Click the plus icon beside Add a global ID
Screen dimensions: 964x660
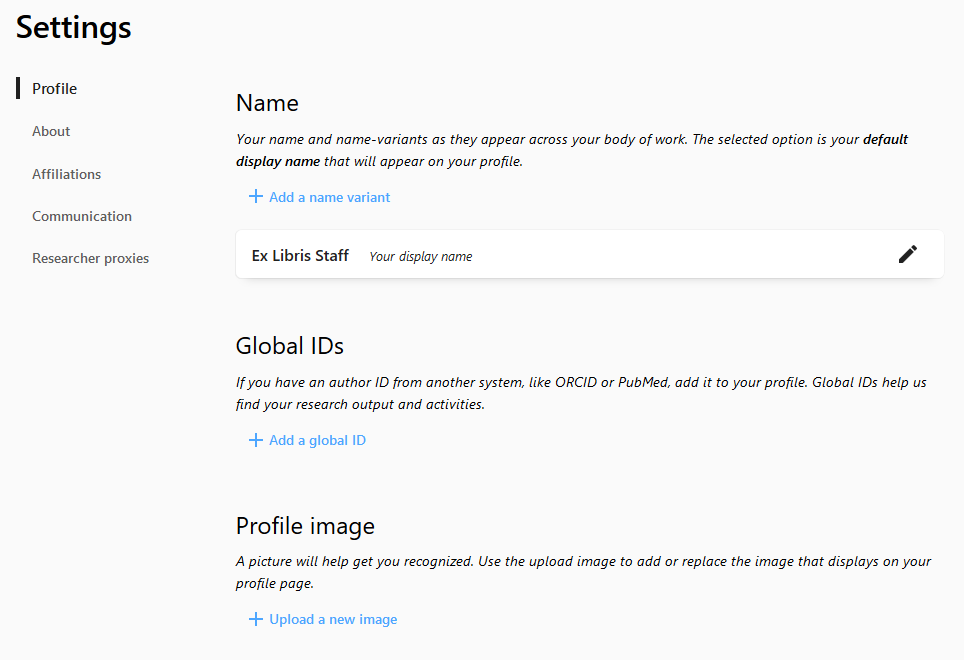(256, 440)
